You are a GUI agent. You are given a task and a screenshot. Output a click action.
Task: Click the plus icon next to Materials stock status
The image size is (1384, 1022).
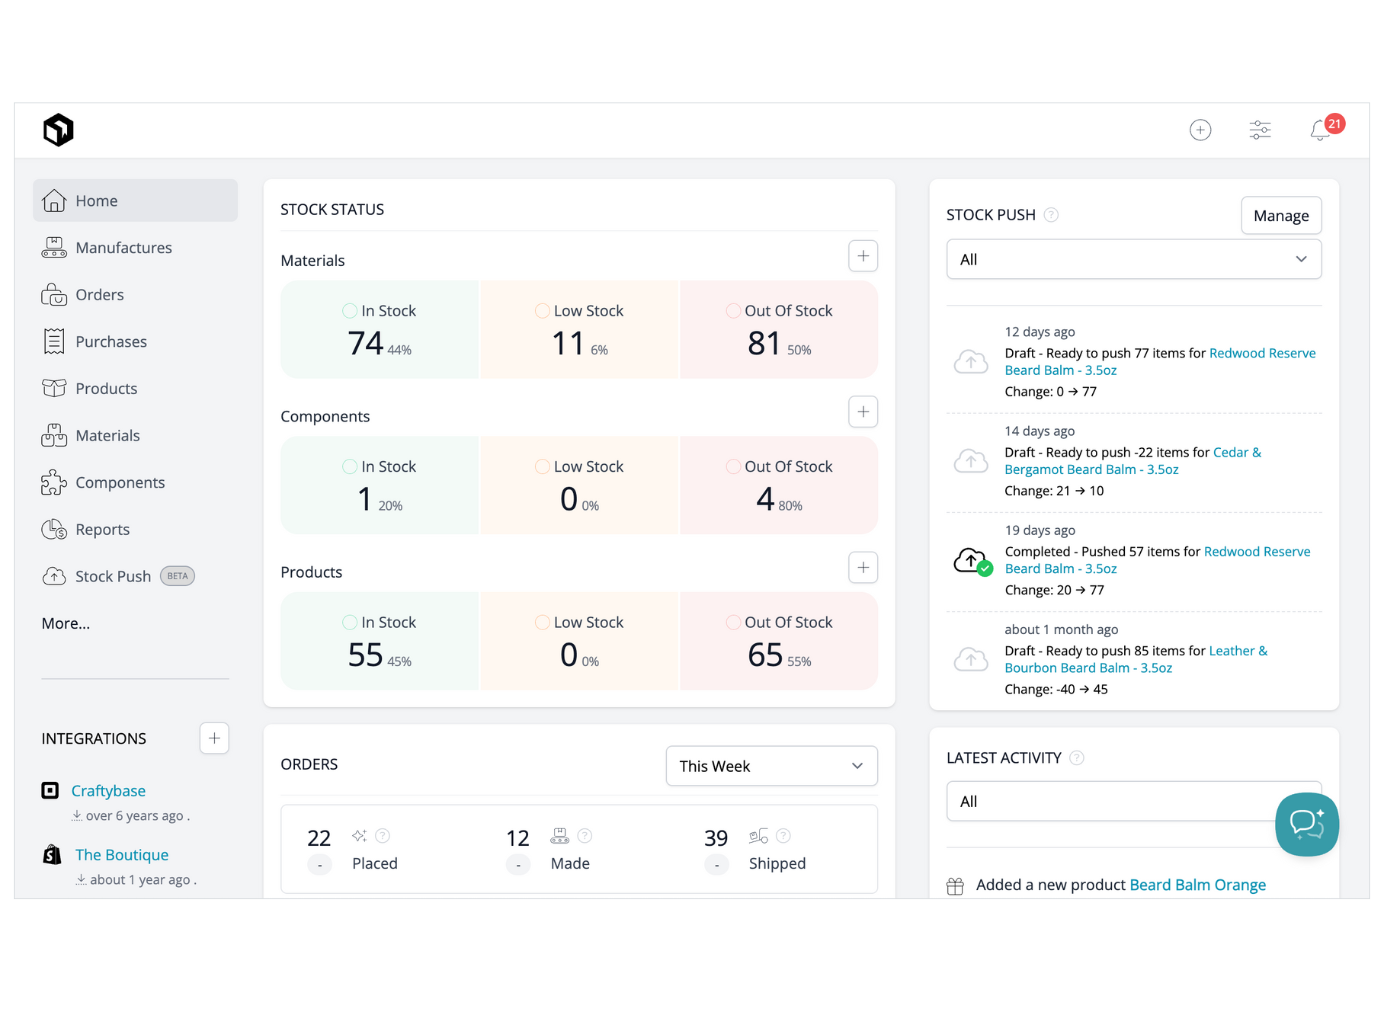coord(862,255)
